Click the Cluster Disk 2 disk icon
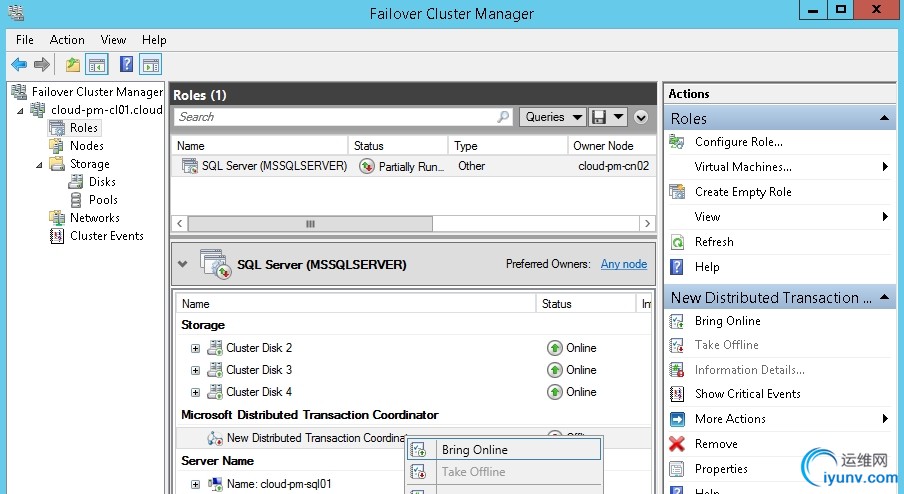The image size is (904, 494). click(215, 348)
